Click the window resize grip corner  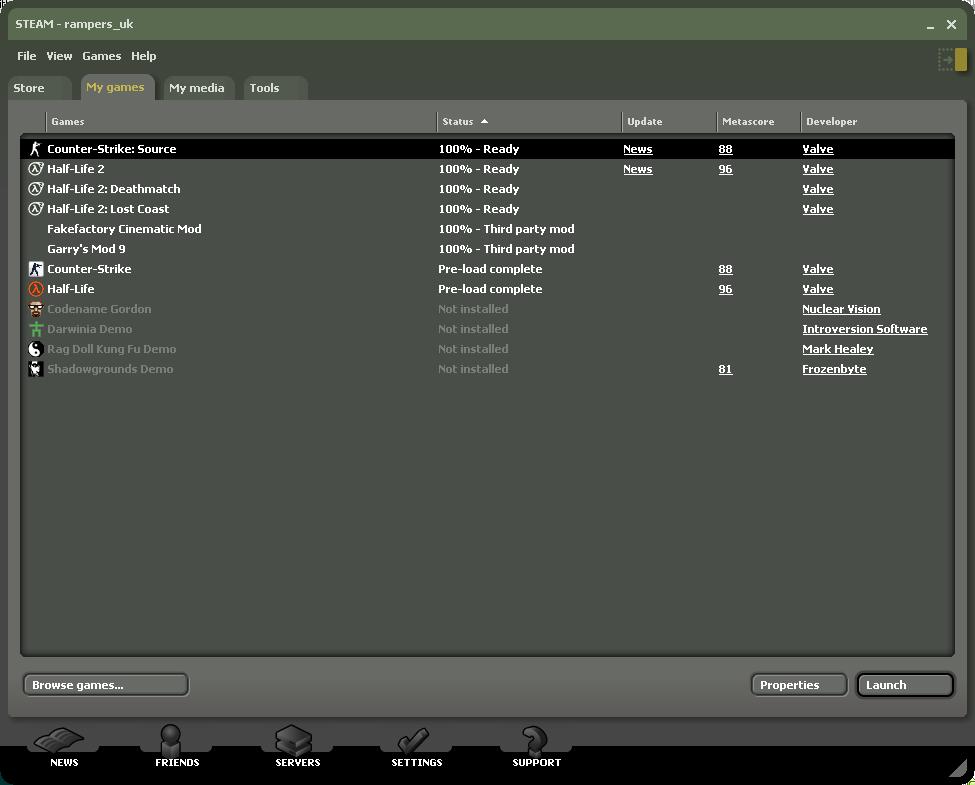tap(958, 769)
